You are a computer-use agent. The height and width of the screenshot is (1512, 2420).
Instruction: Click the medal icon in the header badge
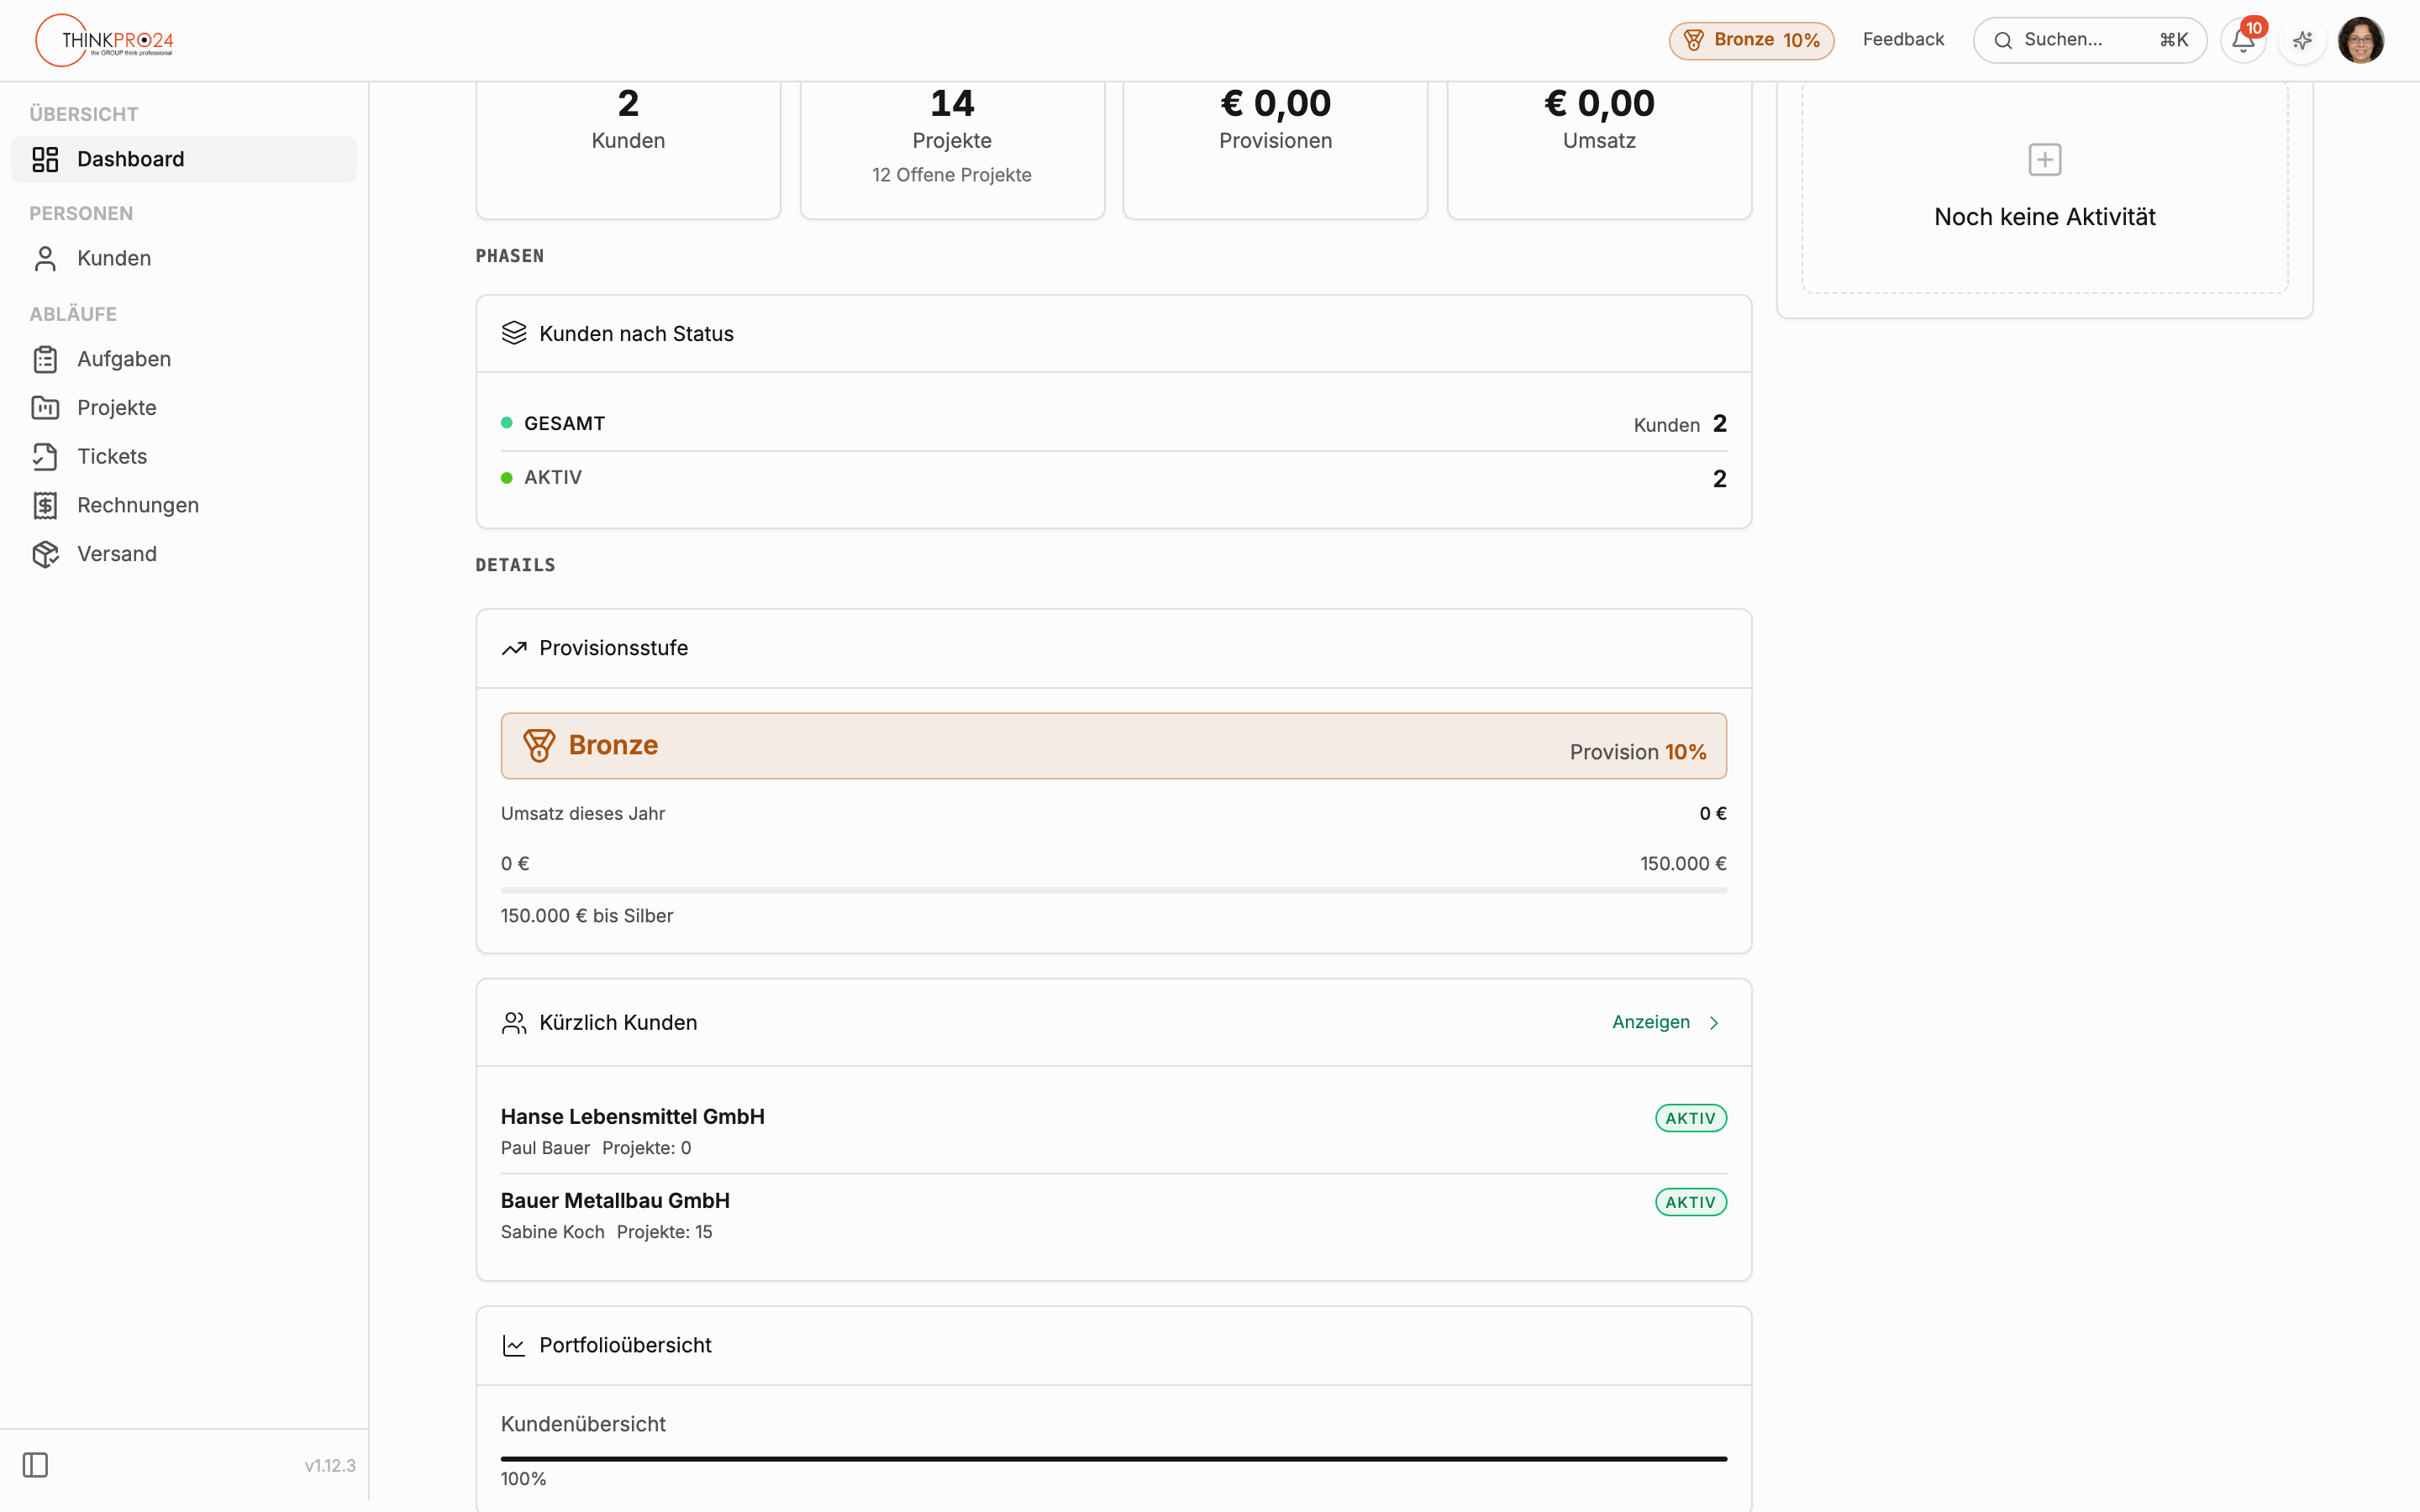pyautogui.click(x=1693, y=40)
